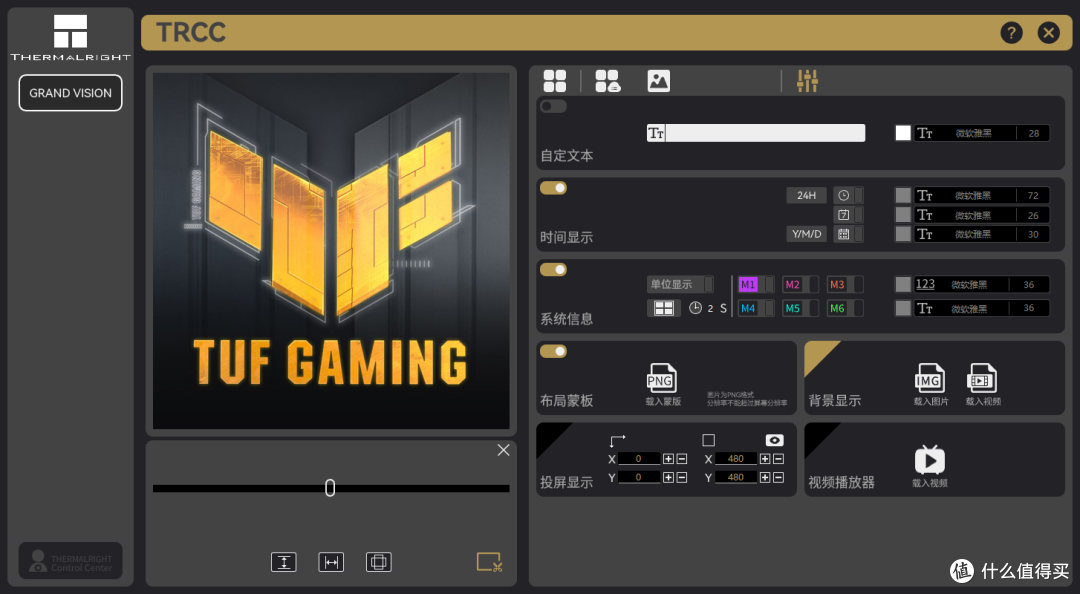Pick color swatch for size 72 font
Viewport: 1080px width, 594px height.
902,196
